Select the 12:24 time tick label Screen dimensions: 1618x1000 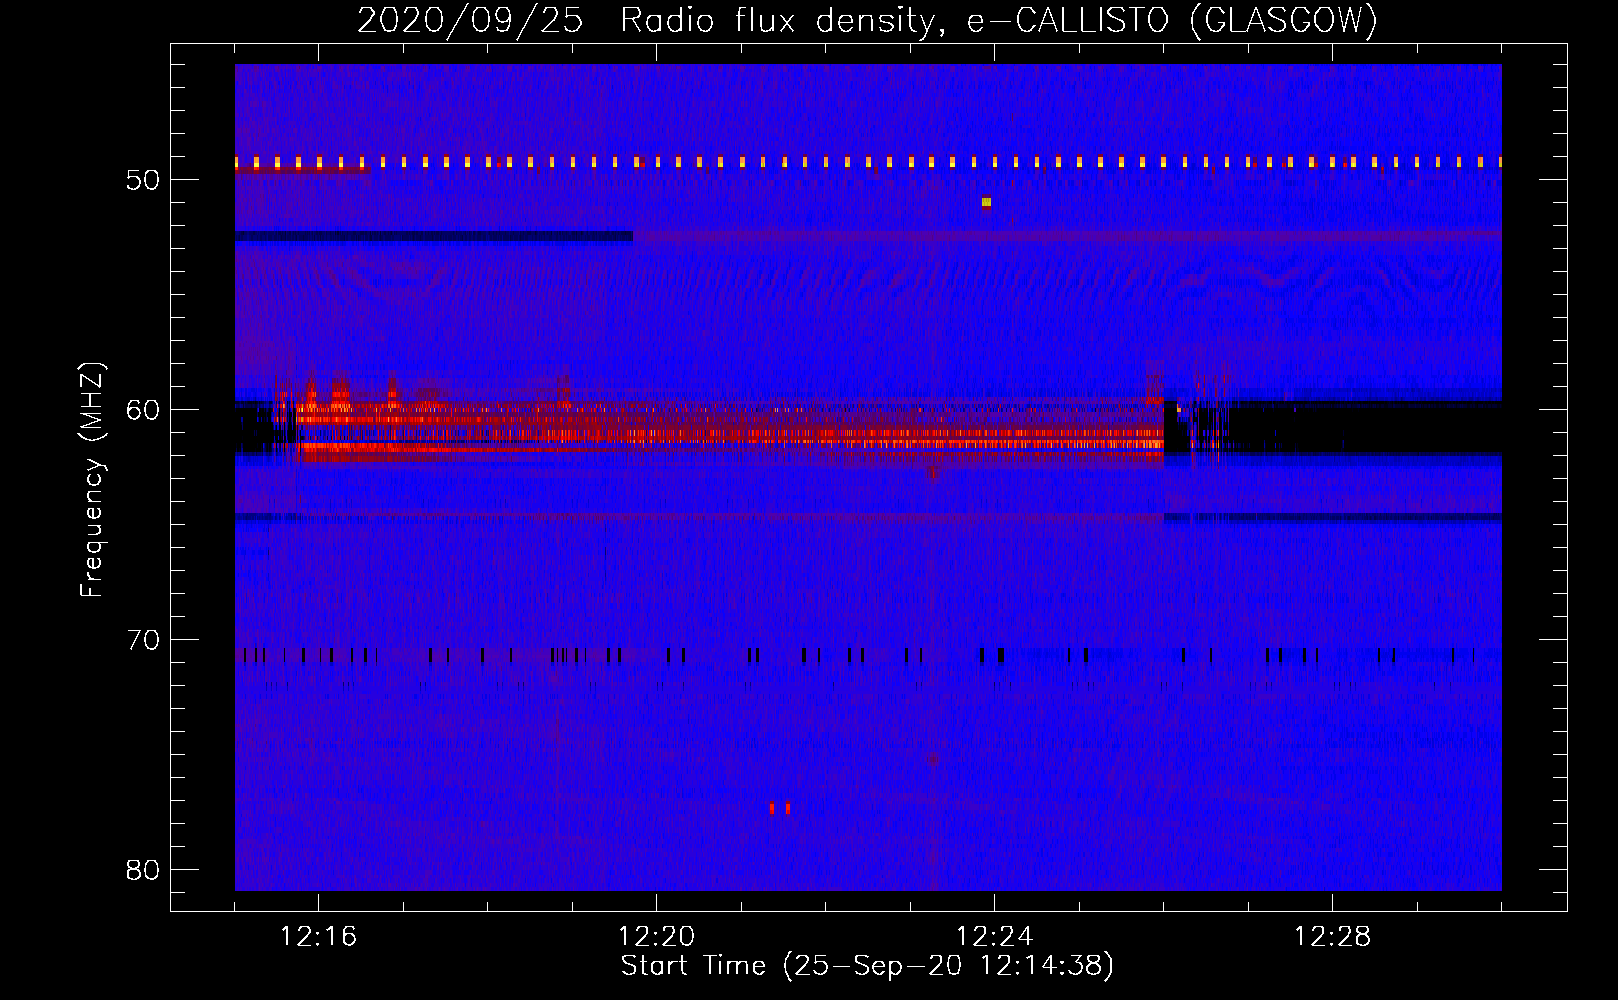(994, 937)
